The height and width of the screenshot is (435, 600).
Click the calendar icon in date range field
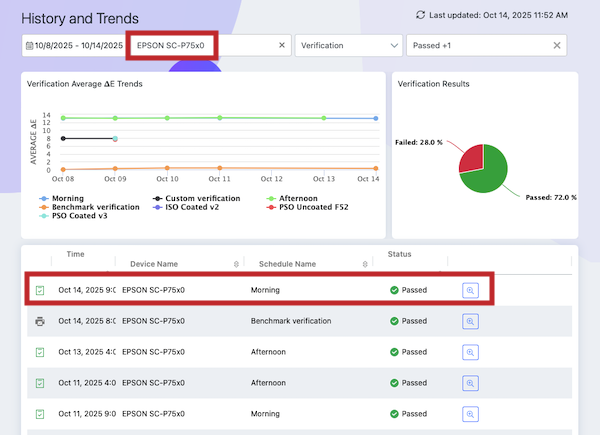(x=28, y=46)
